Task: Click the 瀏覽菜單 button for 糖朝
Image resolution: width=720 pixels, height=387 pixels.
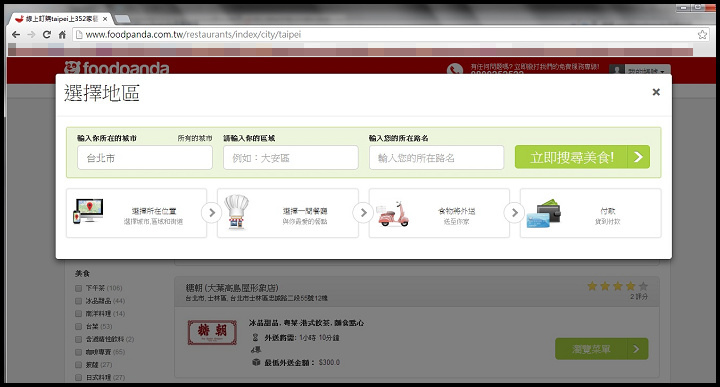Action: 602,349
